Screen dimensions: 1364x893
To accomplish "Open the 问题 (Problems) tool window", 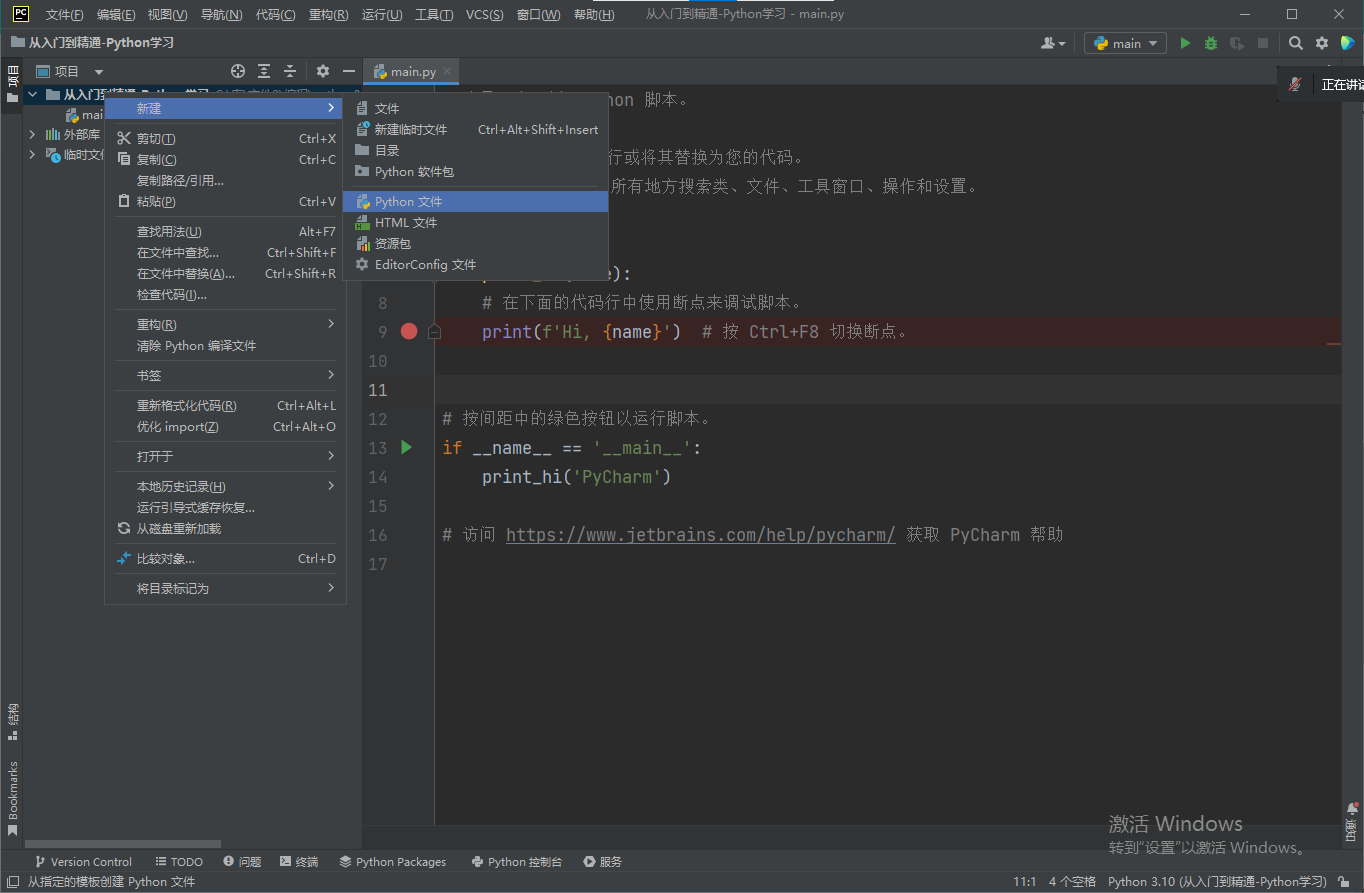I will [242, 861].
